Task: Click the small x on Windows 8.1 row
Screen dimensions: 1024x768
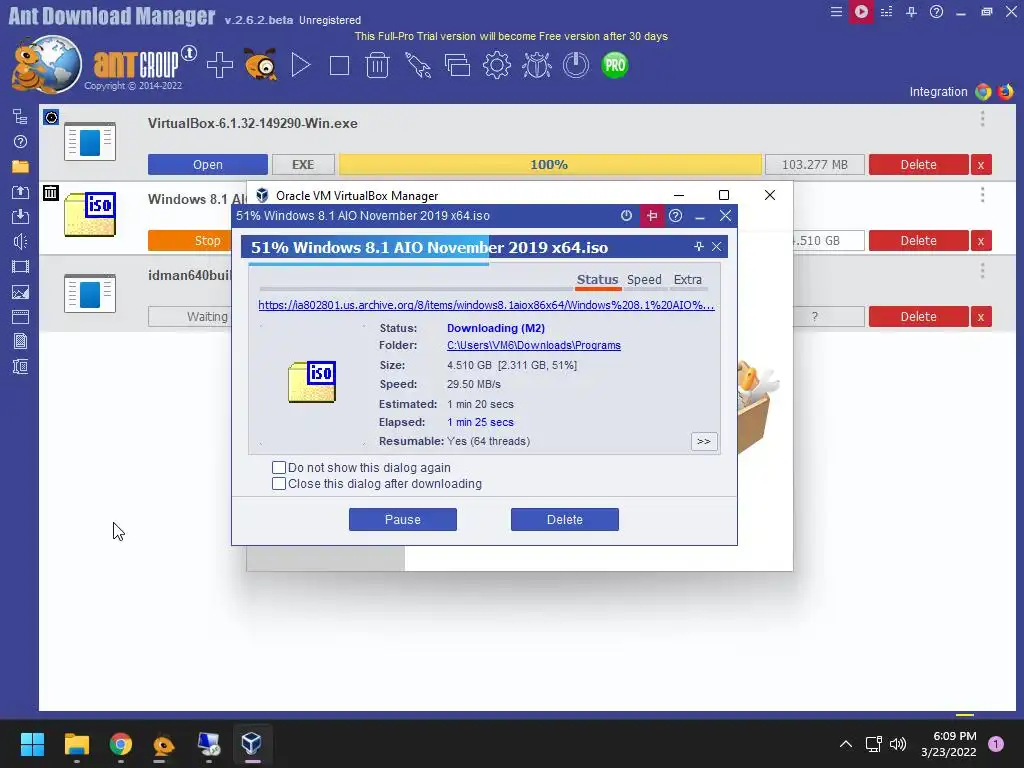Action: click(980, 240)
